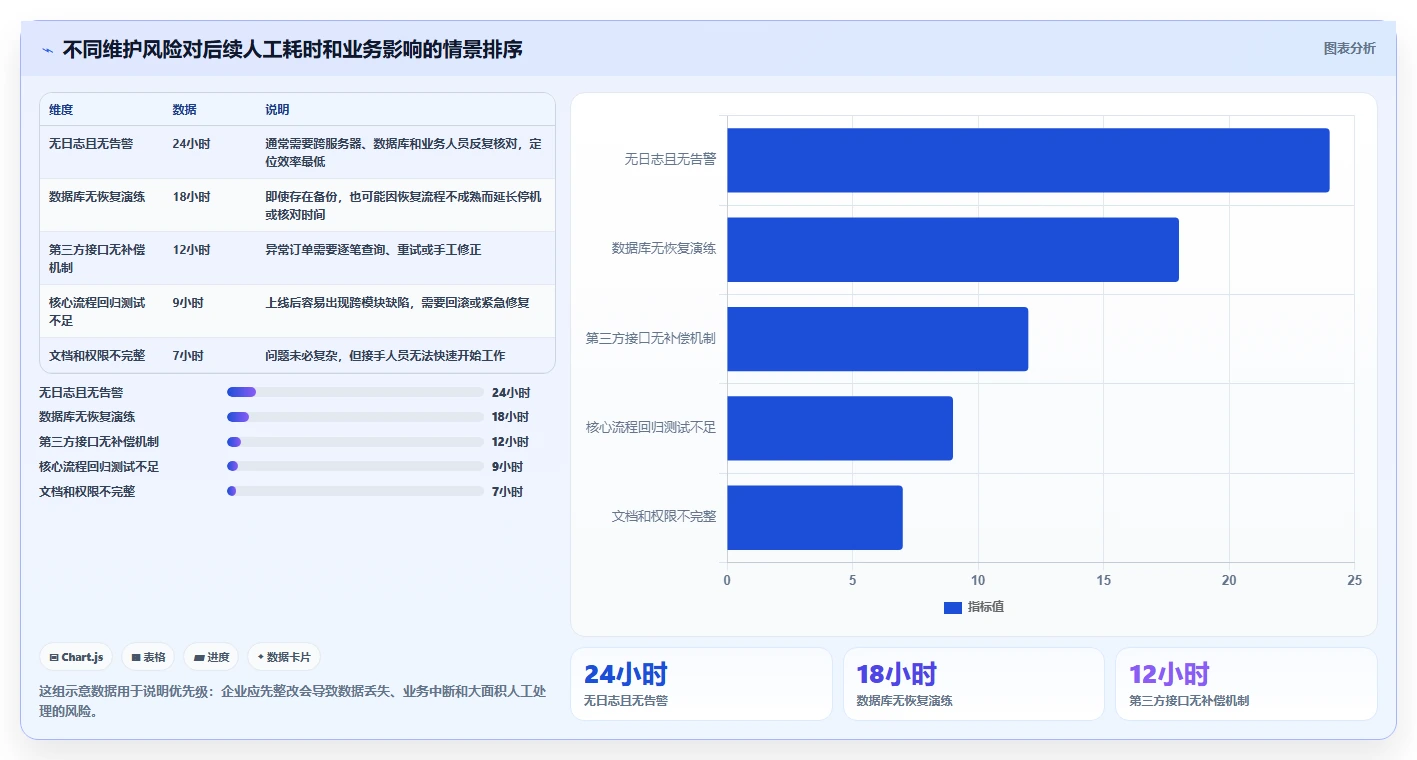Click the 维度 column header

61,110
